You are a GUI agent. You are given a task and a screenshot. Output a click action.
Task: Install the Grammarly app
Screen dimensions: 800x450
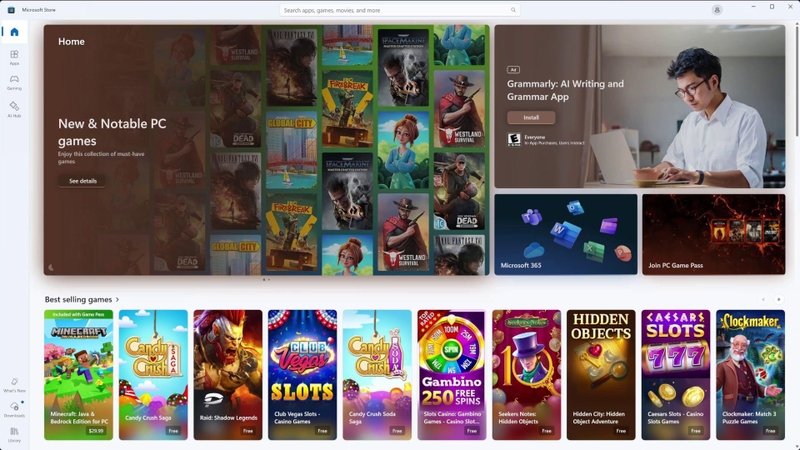coord(531,117)
